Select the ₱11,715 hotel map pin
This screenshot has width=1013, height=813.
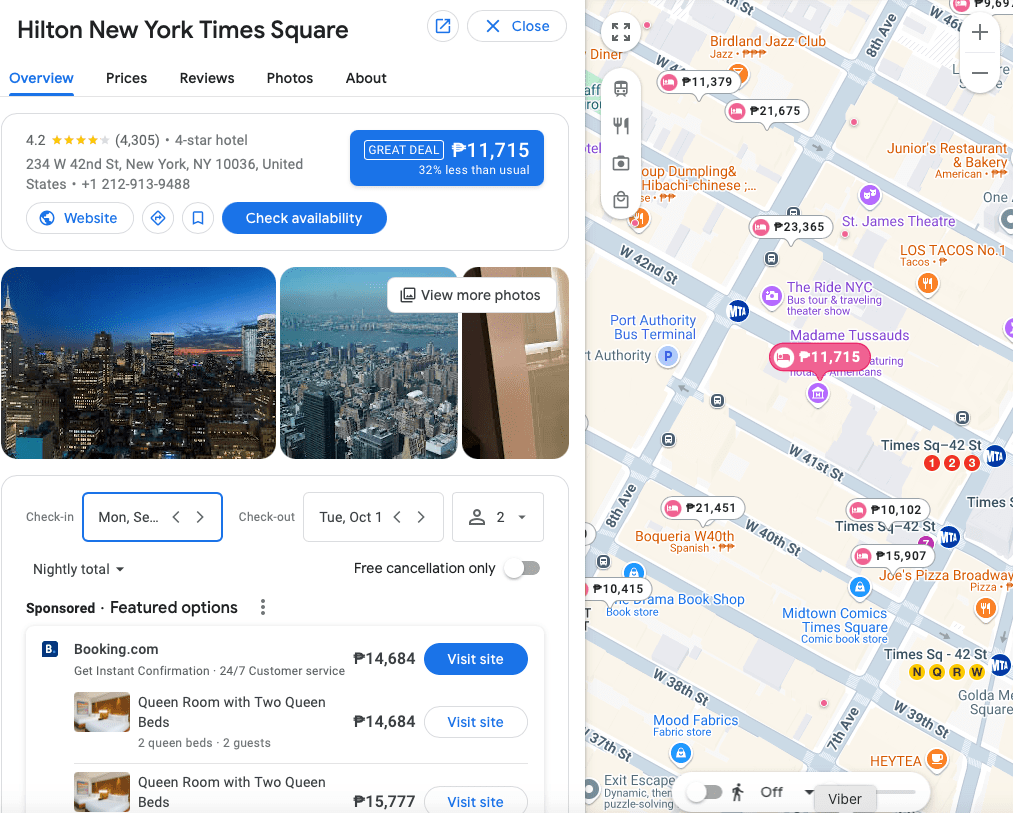click(820, 357)
